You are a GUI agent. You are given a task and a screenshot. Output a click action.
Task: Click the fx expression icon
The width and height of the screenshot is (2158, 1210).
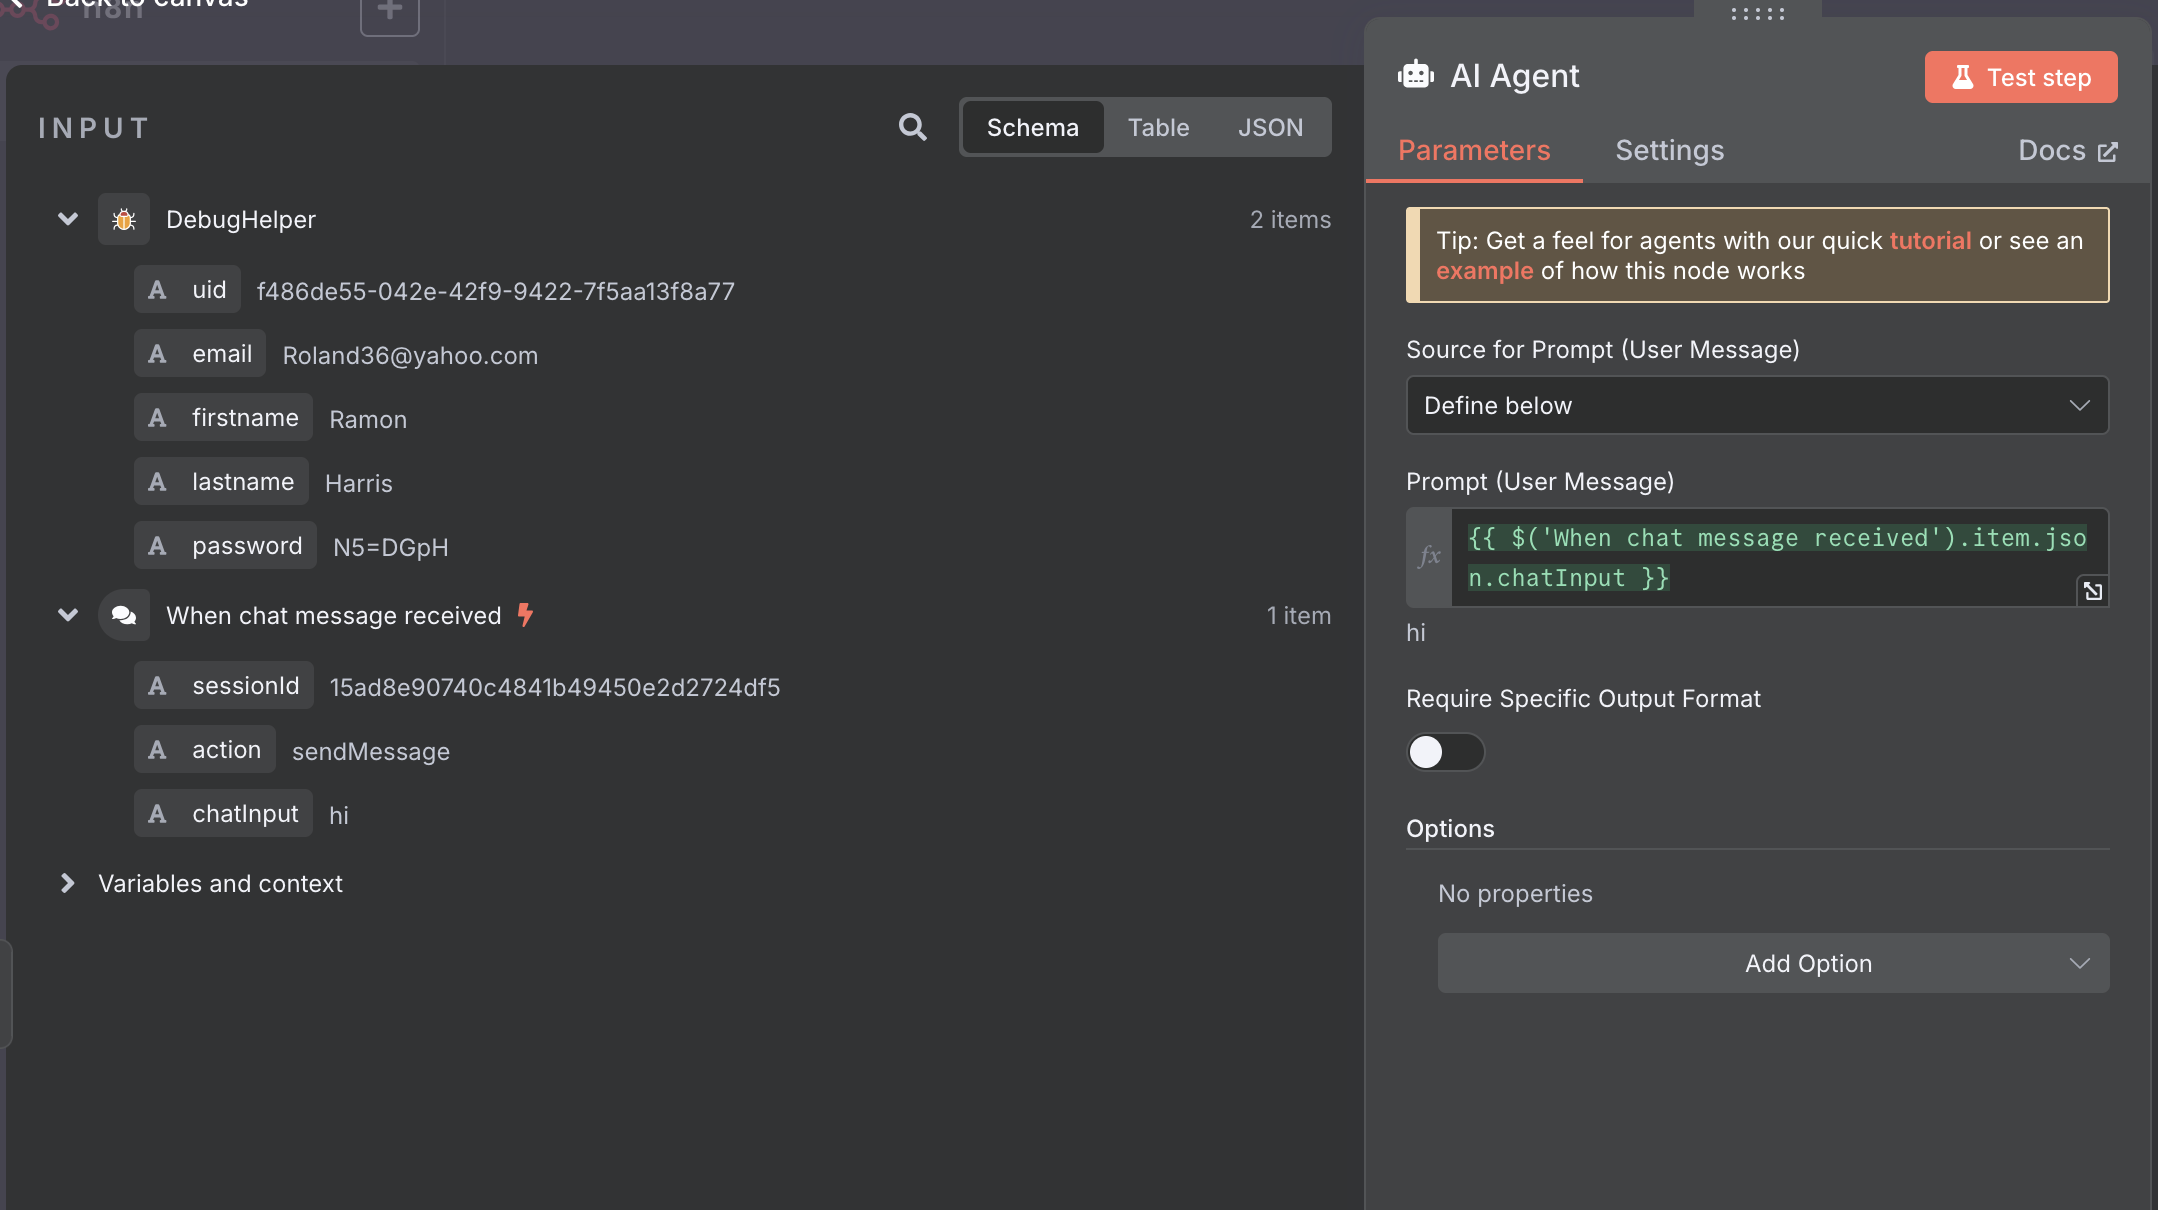click(1429, 556)
